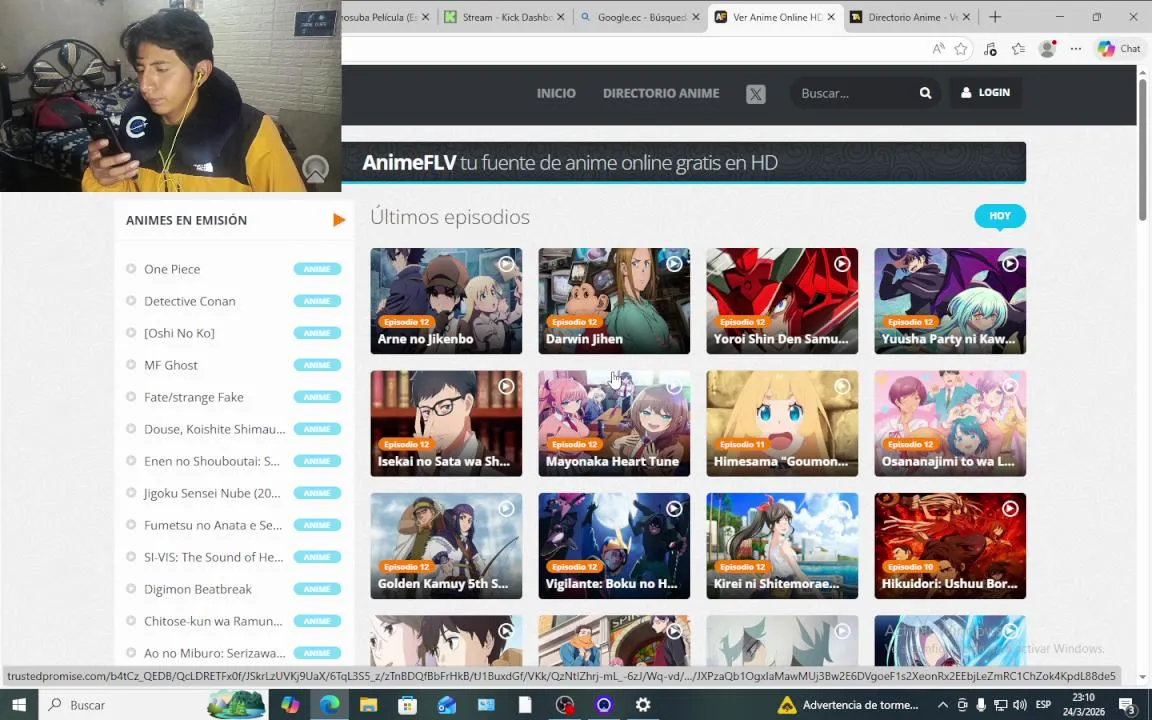The height and width of the screenshot is (720, 1152).
Task: Open [Oshi No Ko] in the list
Action: [x=179, y=333]
